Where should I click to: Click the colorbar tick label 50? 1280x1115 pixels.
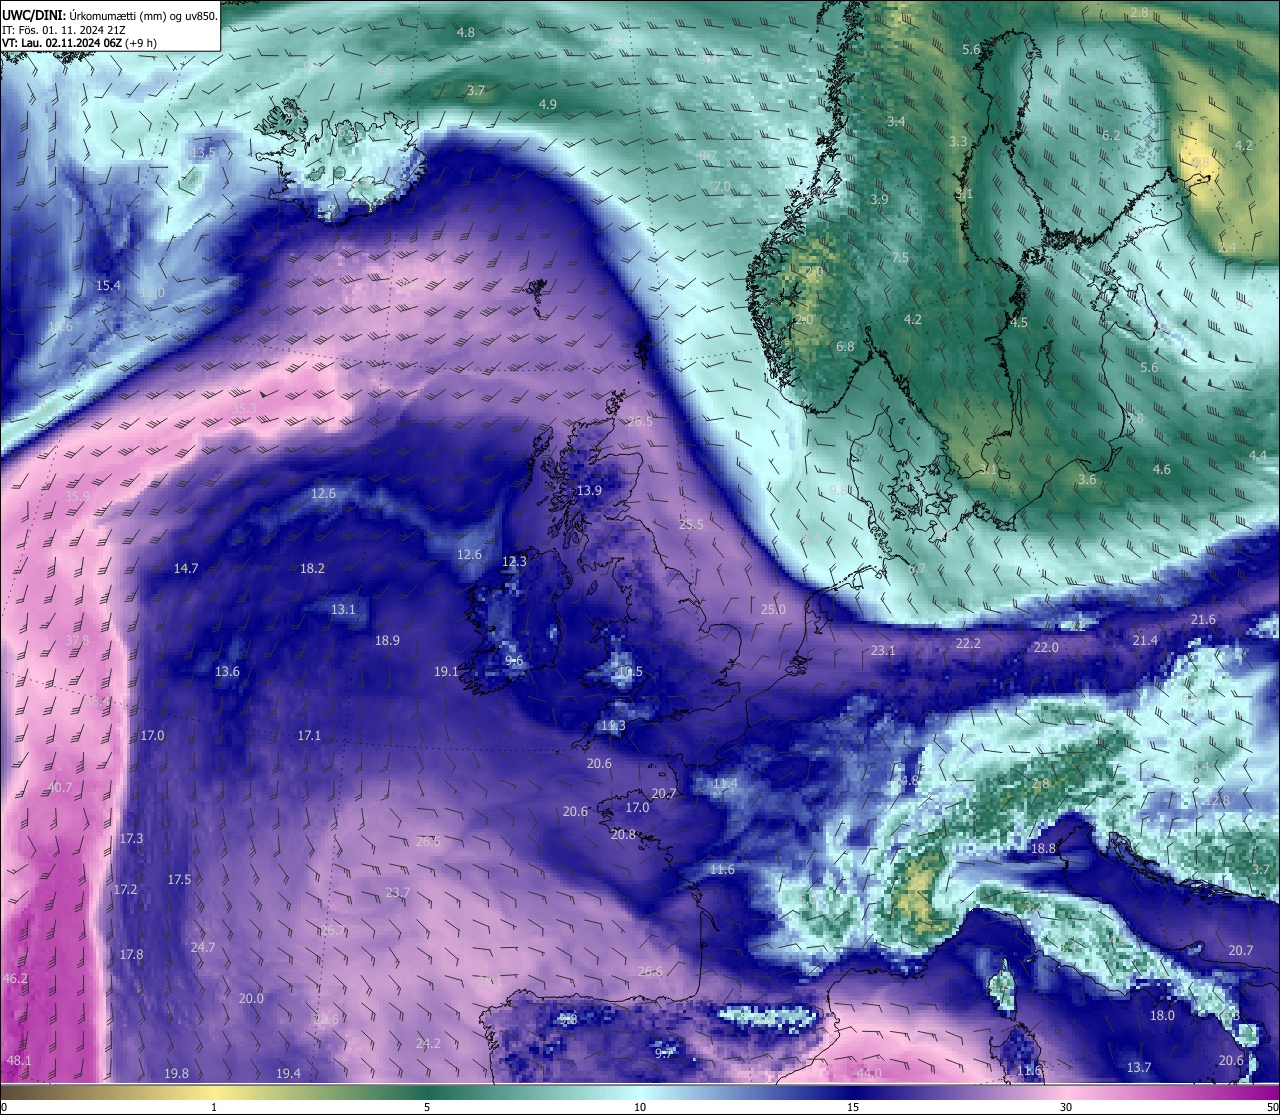(x=1271, y=1107)
